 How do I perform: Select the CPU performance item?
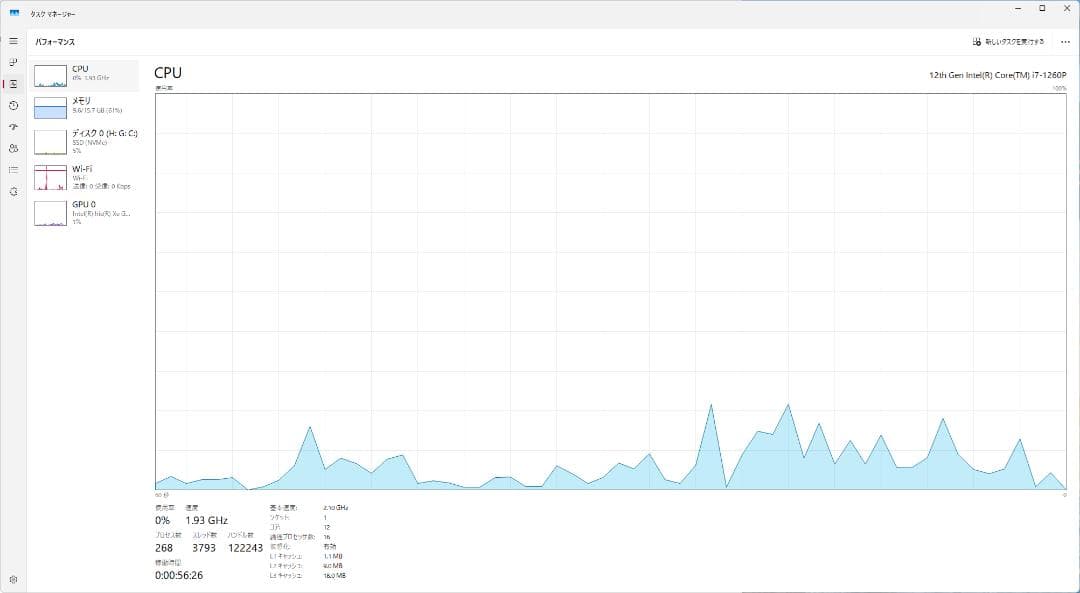tap(86, 75)
